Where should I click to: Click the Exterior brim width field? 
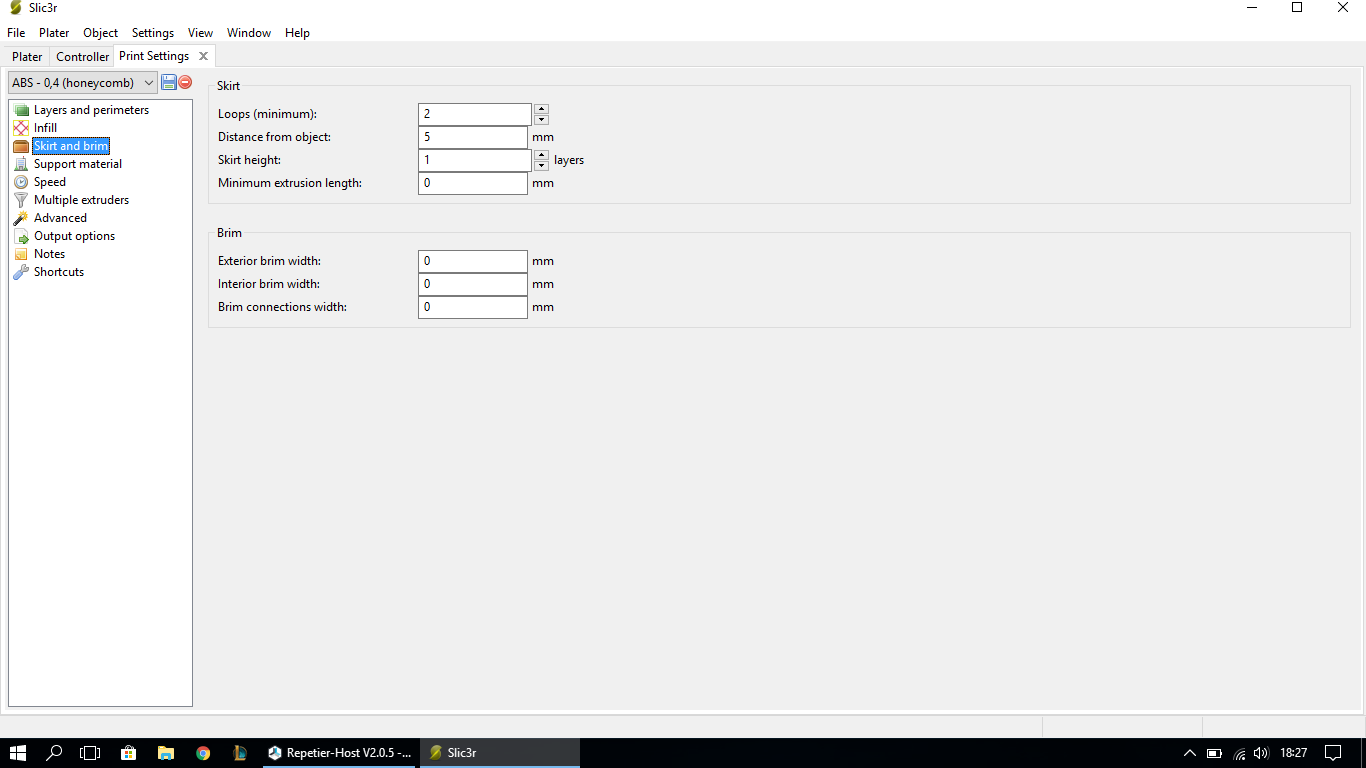tap(472, 261)
